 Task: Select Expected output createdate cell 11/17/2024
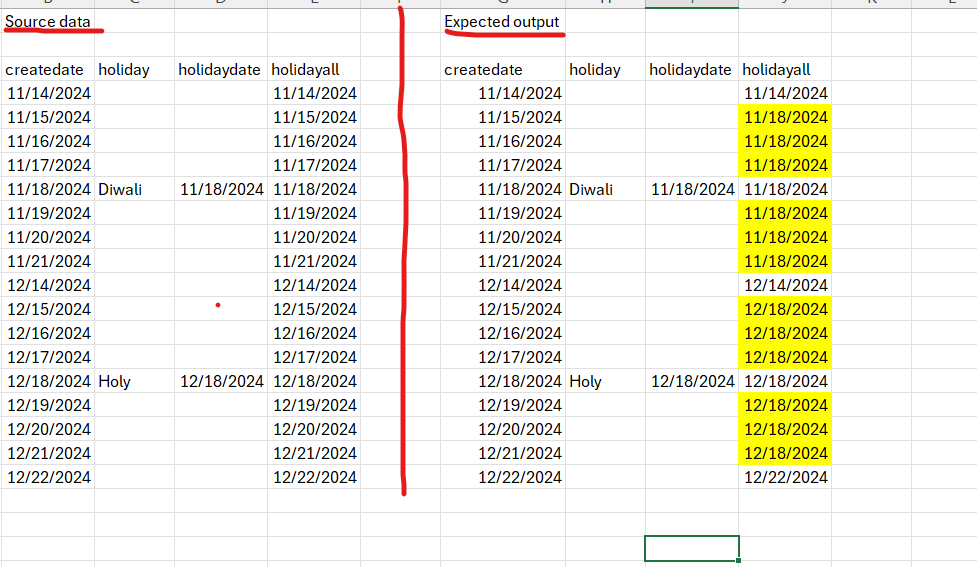point(503,165)
